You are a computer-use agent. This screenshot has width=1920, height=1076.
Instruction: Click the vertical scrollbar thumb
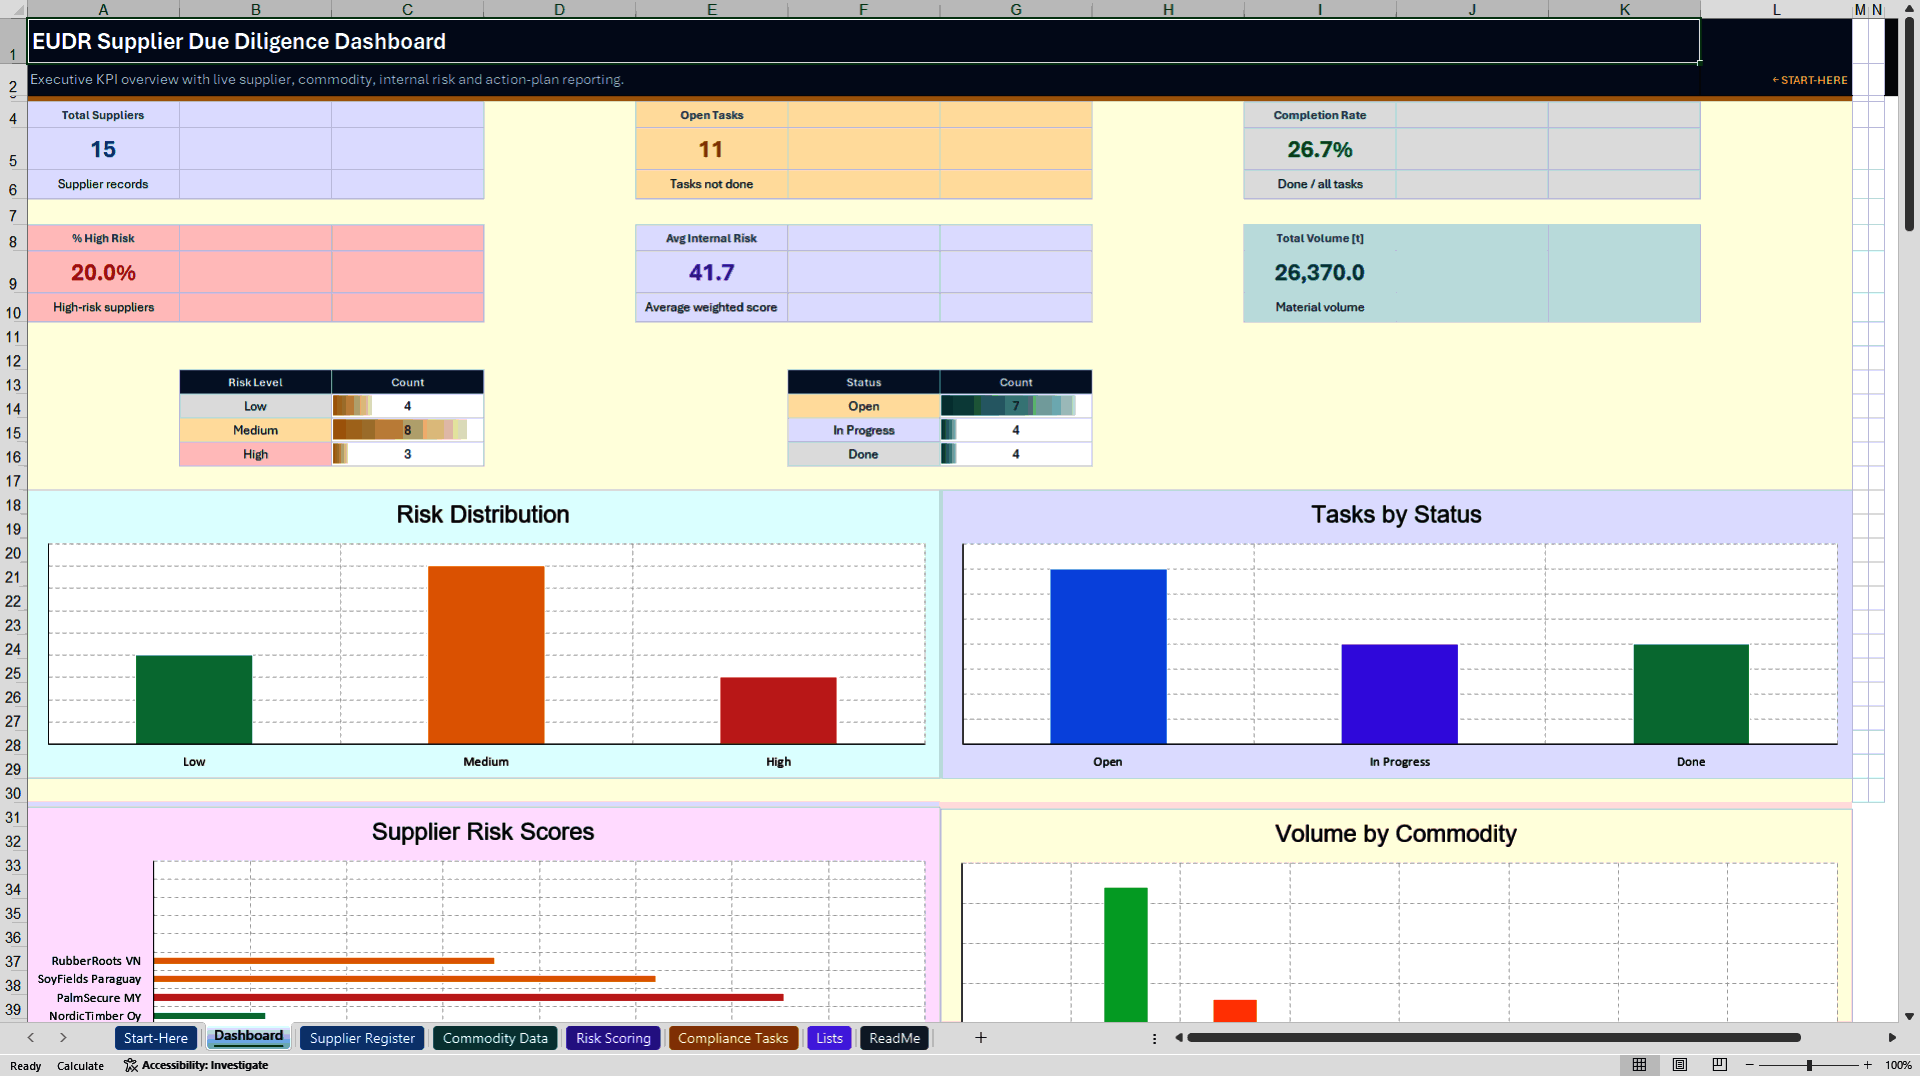point(1909,125)
